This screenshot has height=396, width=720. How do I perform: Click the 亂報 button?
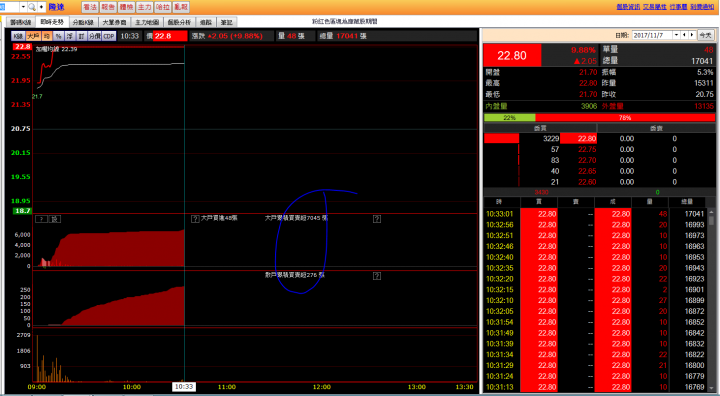[x=181, y=7]
